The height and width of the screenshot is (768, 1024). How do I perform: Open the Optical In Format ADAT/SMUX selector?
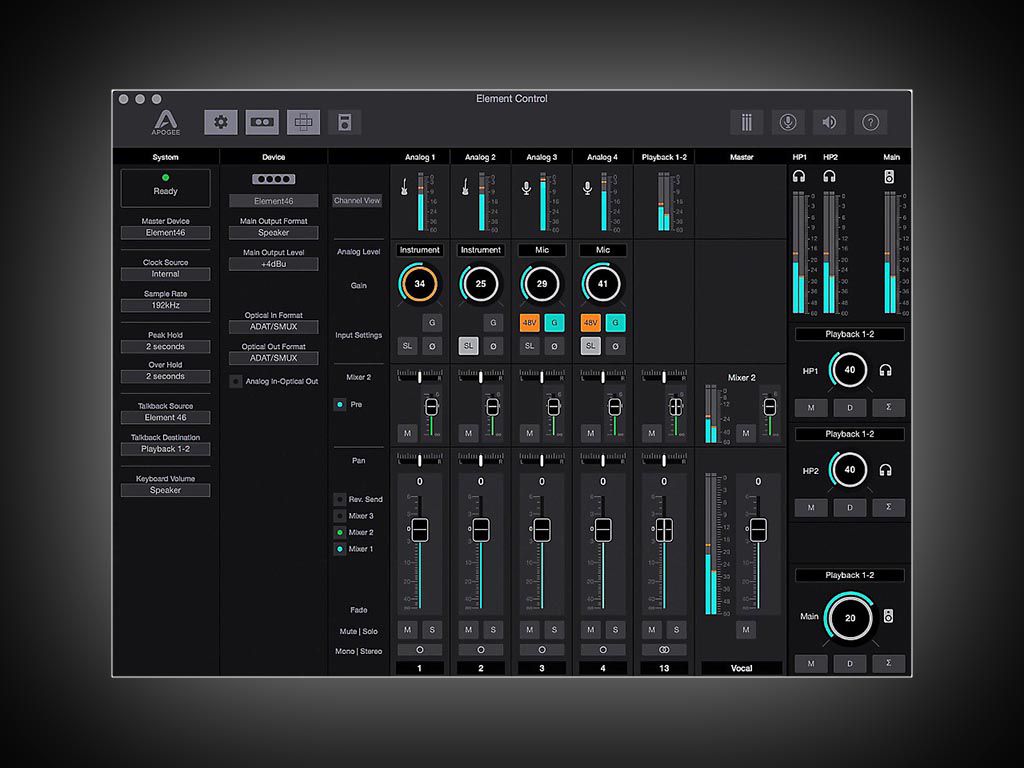coord(272,326)
